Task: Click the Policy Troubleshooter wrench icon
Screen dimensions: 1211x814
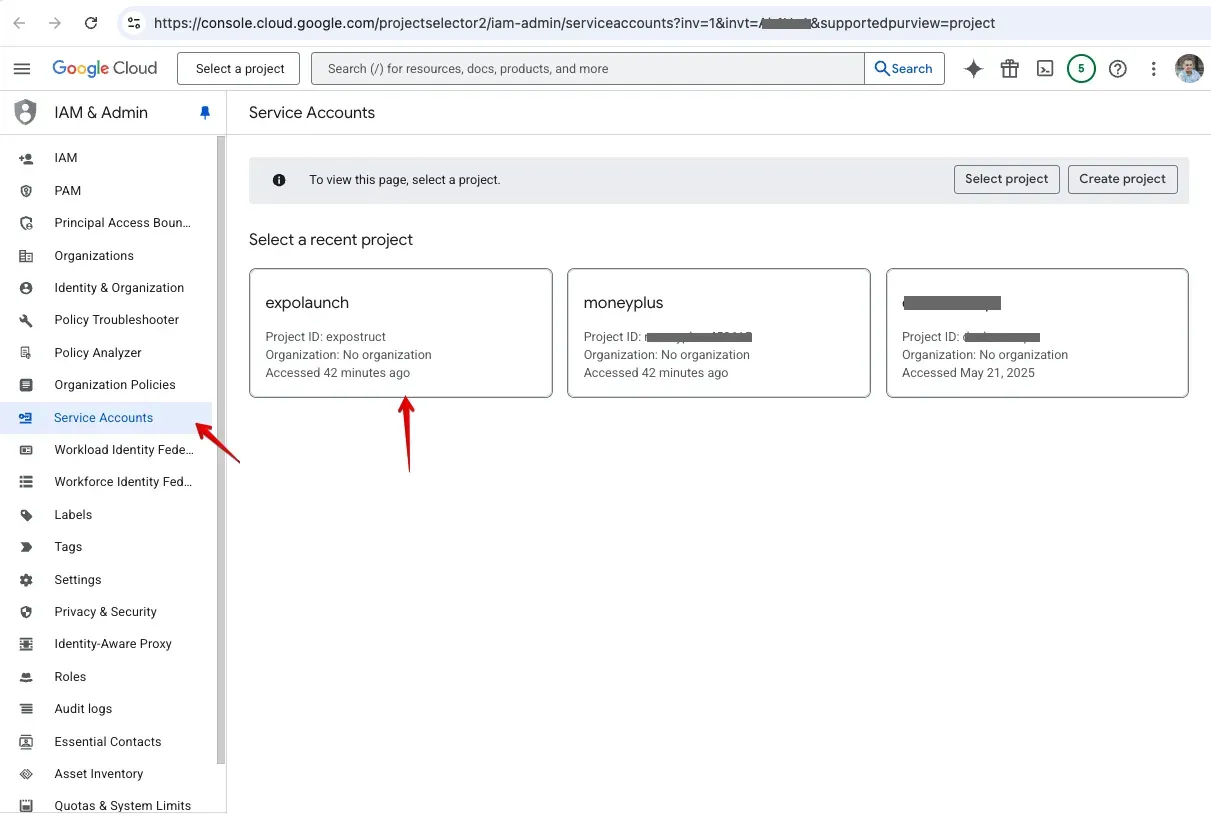Action: pyautogui.click(x=26, y=320)
